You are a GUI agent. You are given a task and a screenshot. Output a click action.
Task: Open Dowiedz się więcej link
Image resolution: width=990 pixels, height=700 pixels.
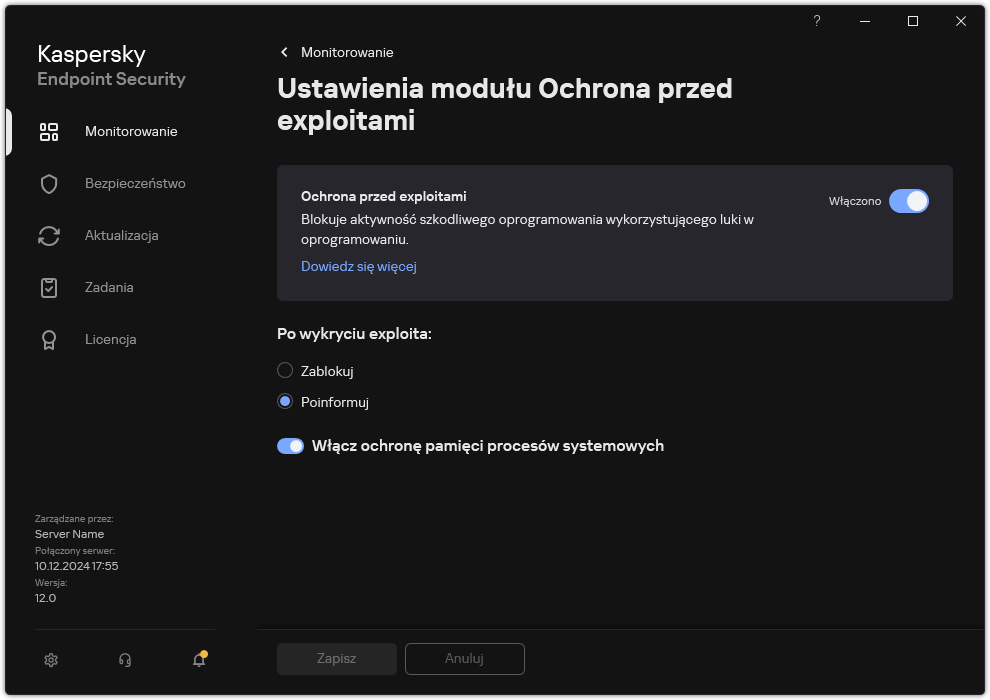click(358, 266)
